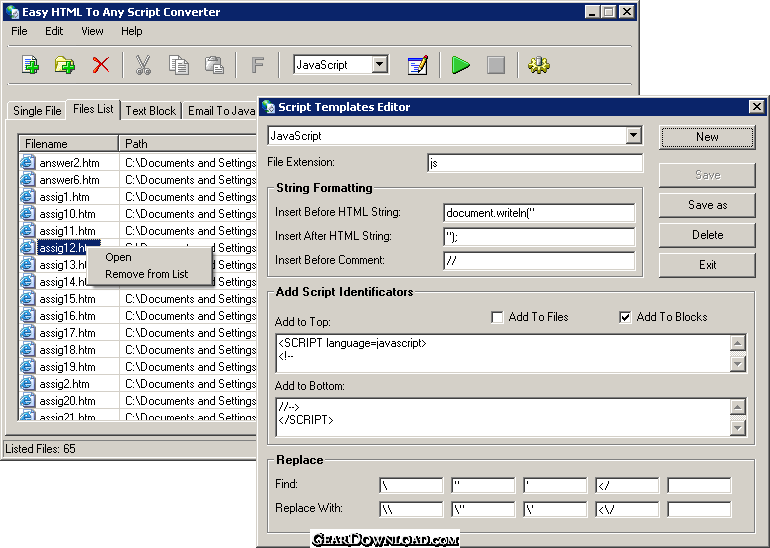
Task: Click the first Find field containing backslash
Action: pyautogui.click(x=411, y=486)
